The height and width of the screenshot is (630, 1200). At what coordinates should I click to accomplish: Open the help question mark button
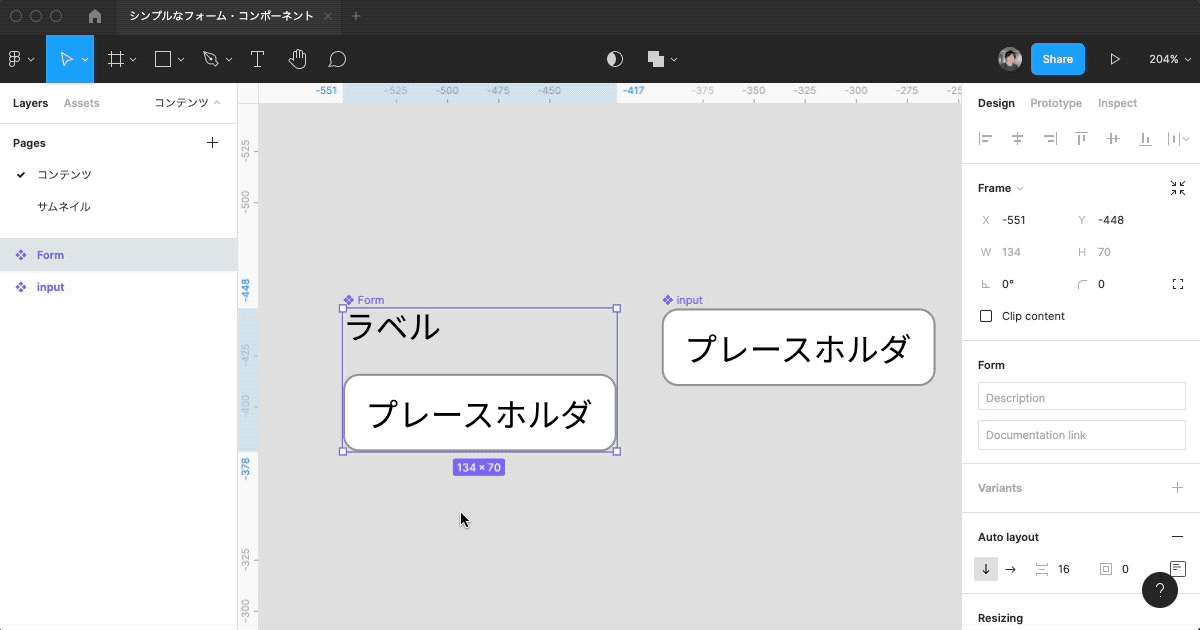coord(1160,590)
